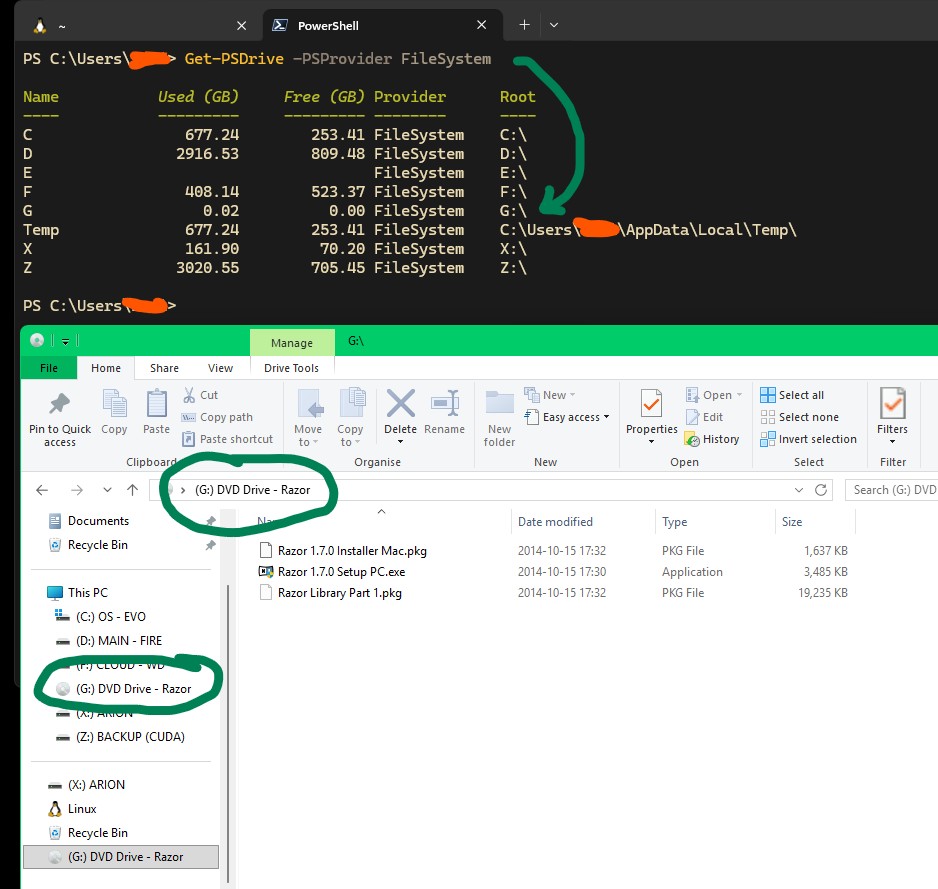Click the Search (G:) DVD input field

click(891, 490)
